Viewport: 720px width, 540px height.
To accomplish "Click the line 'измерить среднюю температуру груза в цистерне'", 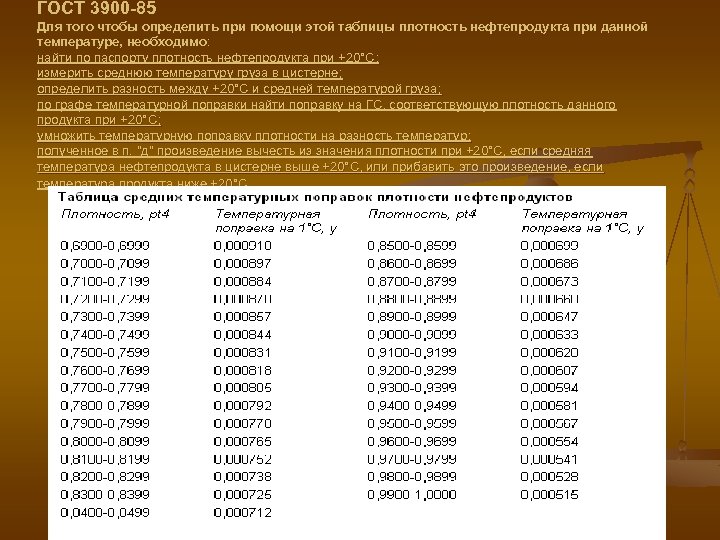I will point(190,73).
